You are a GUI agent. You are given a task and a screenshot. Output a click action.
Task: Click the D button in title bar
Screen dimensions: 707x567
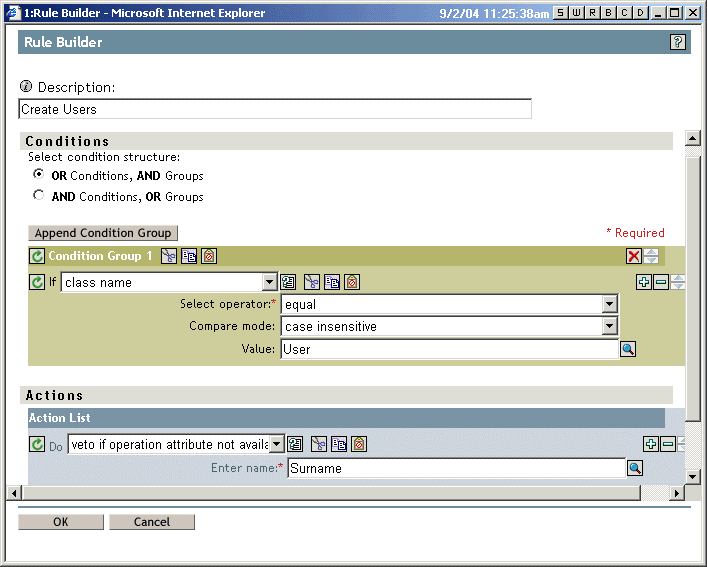pyautogui.click(x=640, y=13)
